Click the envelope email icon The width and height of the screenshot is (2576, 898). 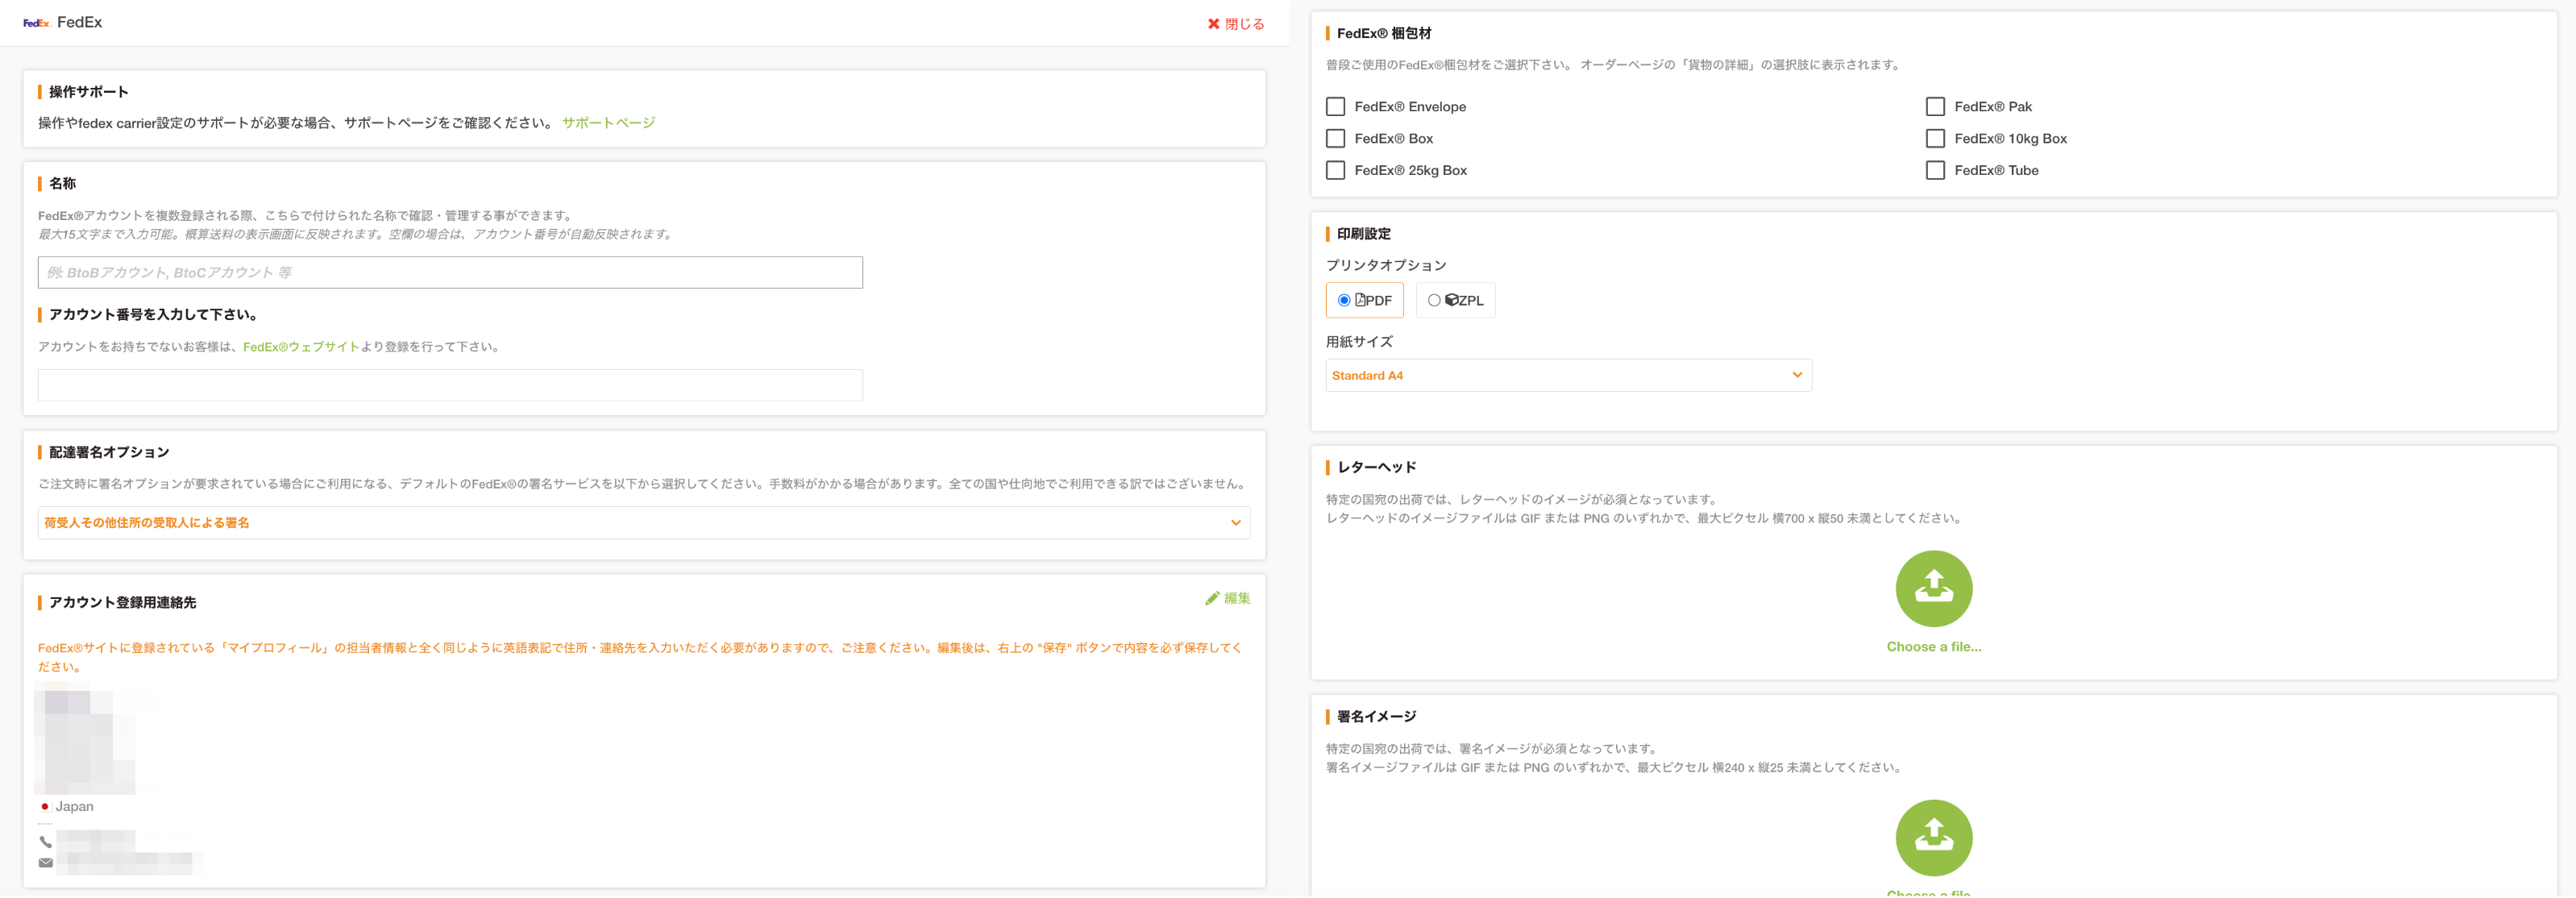click(45, 863)
